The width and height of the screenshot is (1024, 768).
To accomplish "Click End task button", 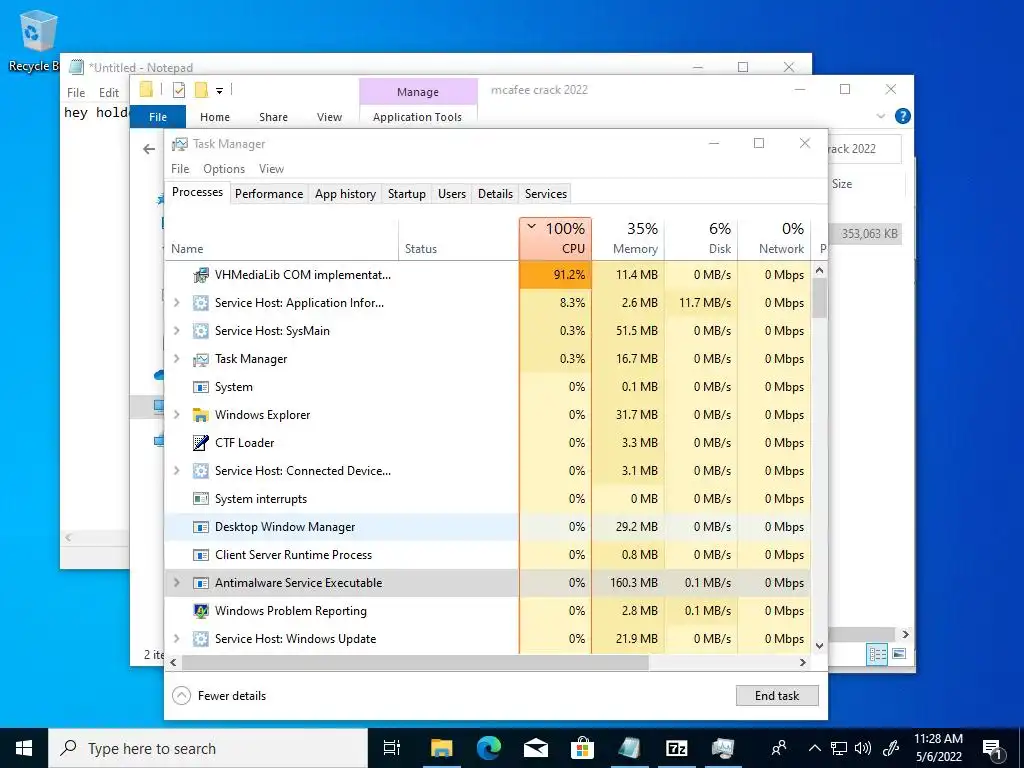I will (x=777, y=696).
